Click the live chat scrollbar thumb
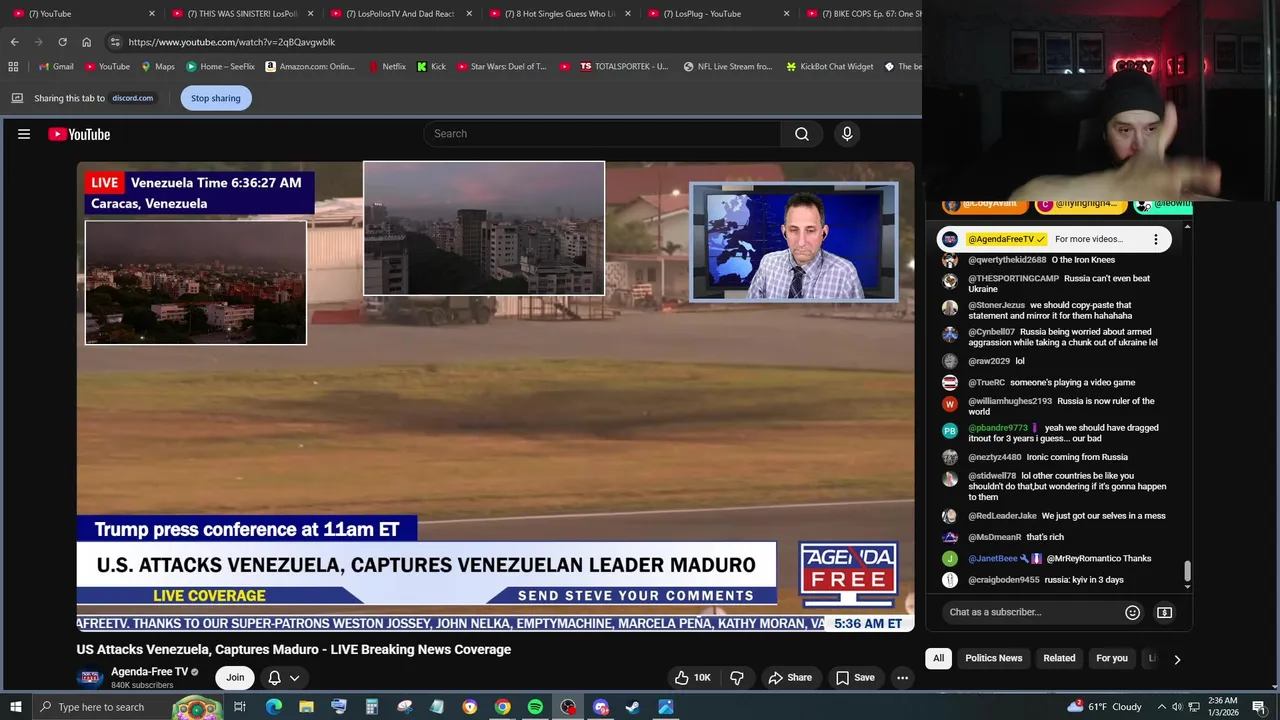The height and width of the screenshot is (720, 1280). click(1187, 571)
